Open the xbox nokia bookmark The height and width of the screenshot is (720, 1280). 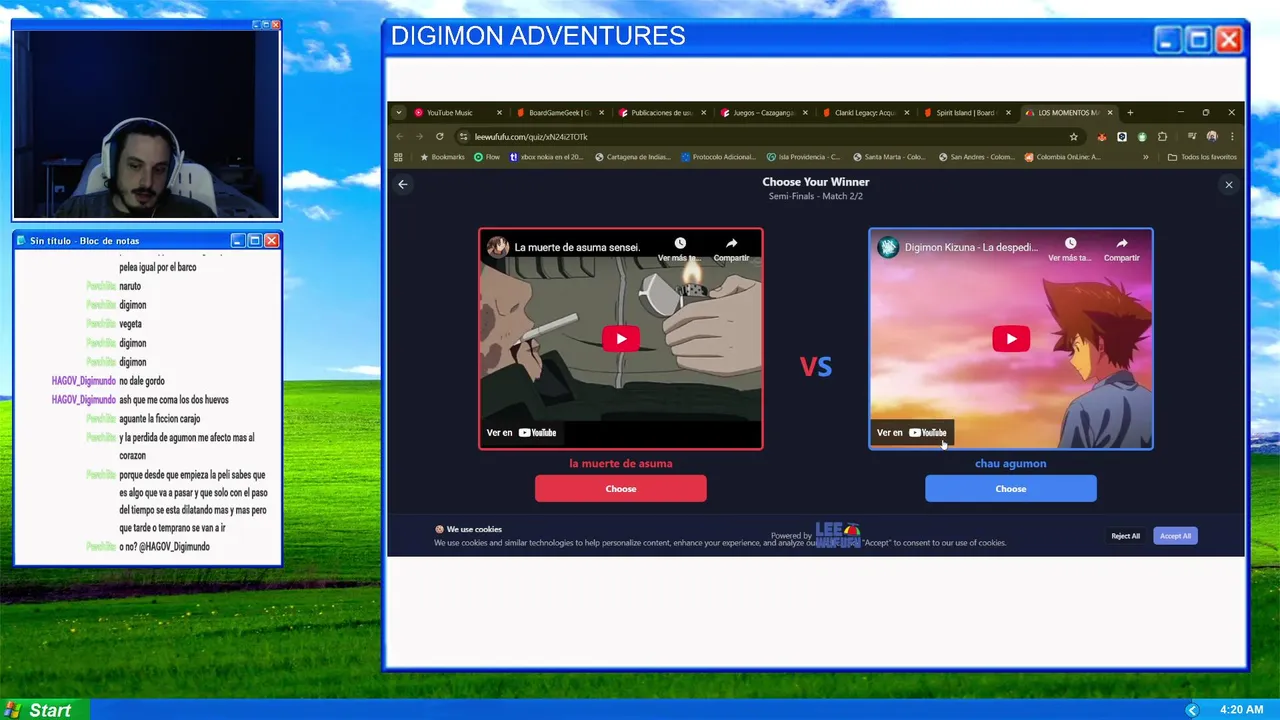[x=547, y=157]
